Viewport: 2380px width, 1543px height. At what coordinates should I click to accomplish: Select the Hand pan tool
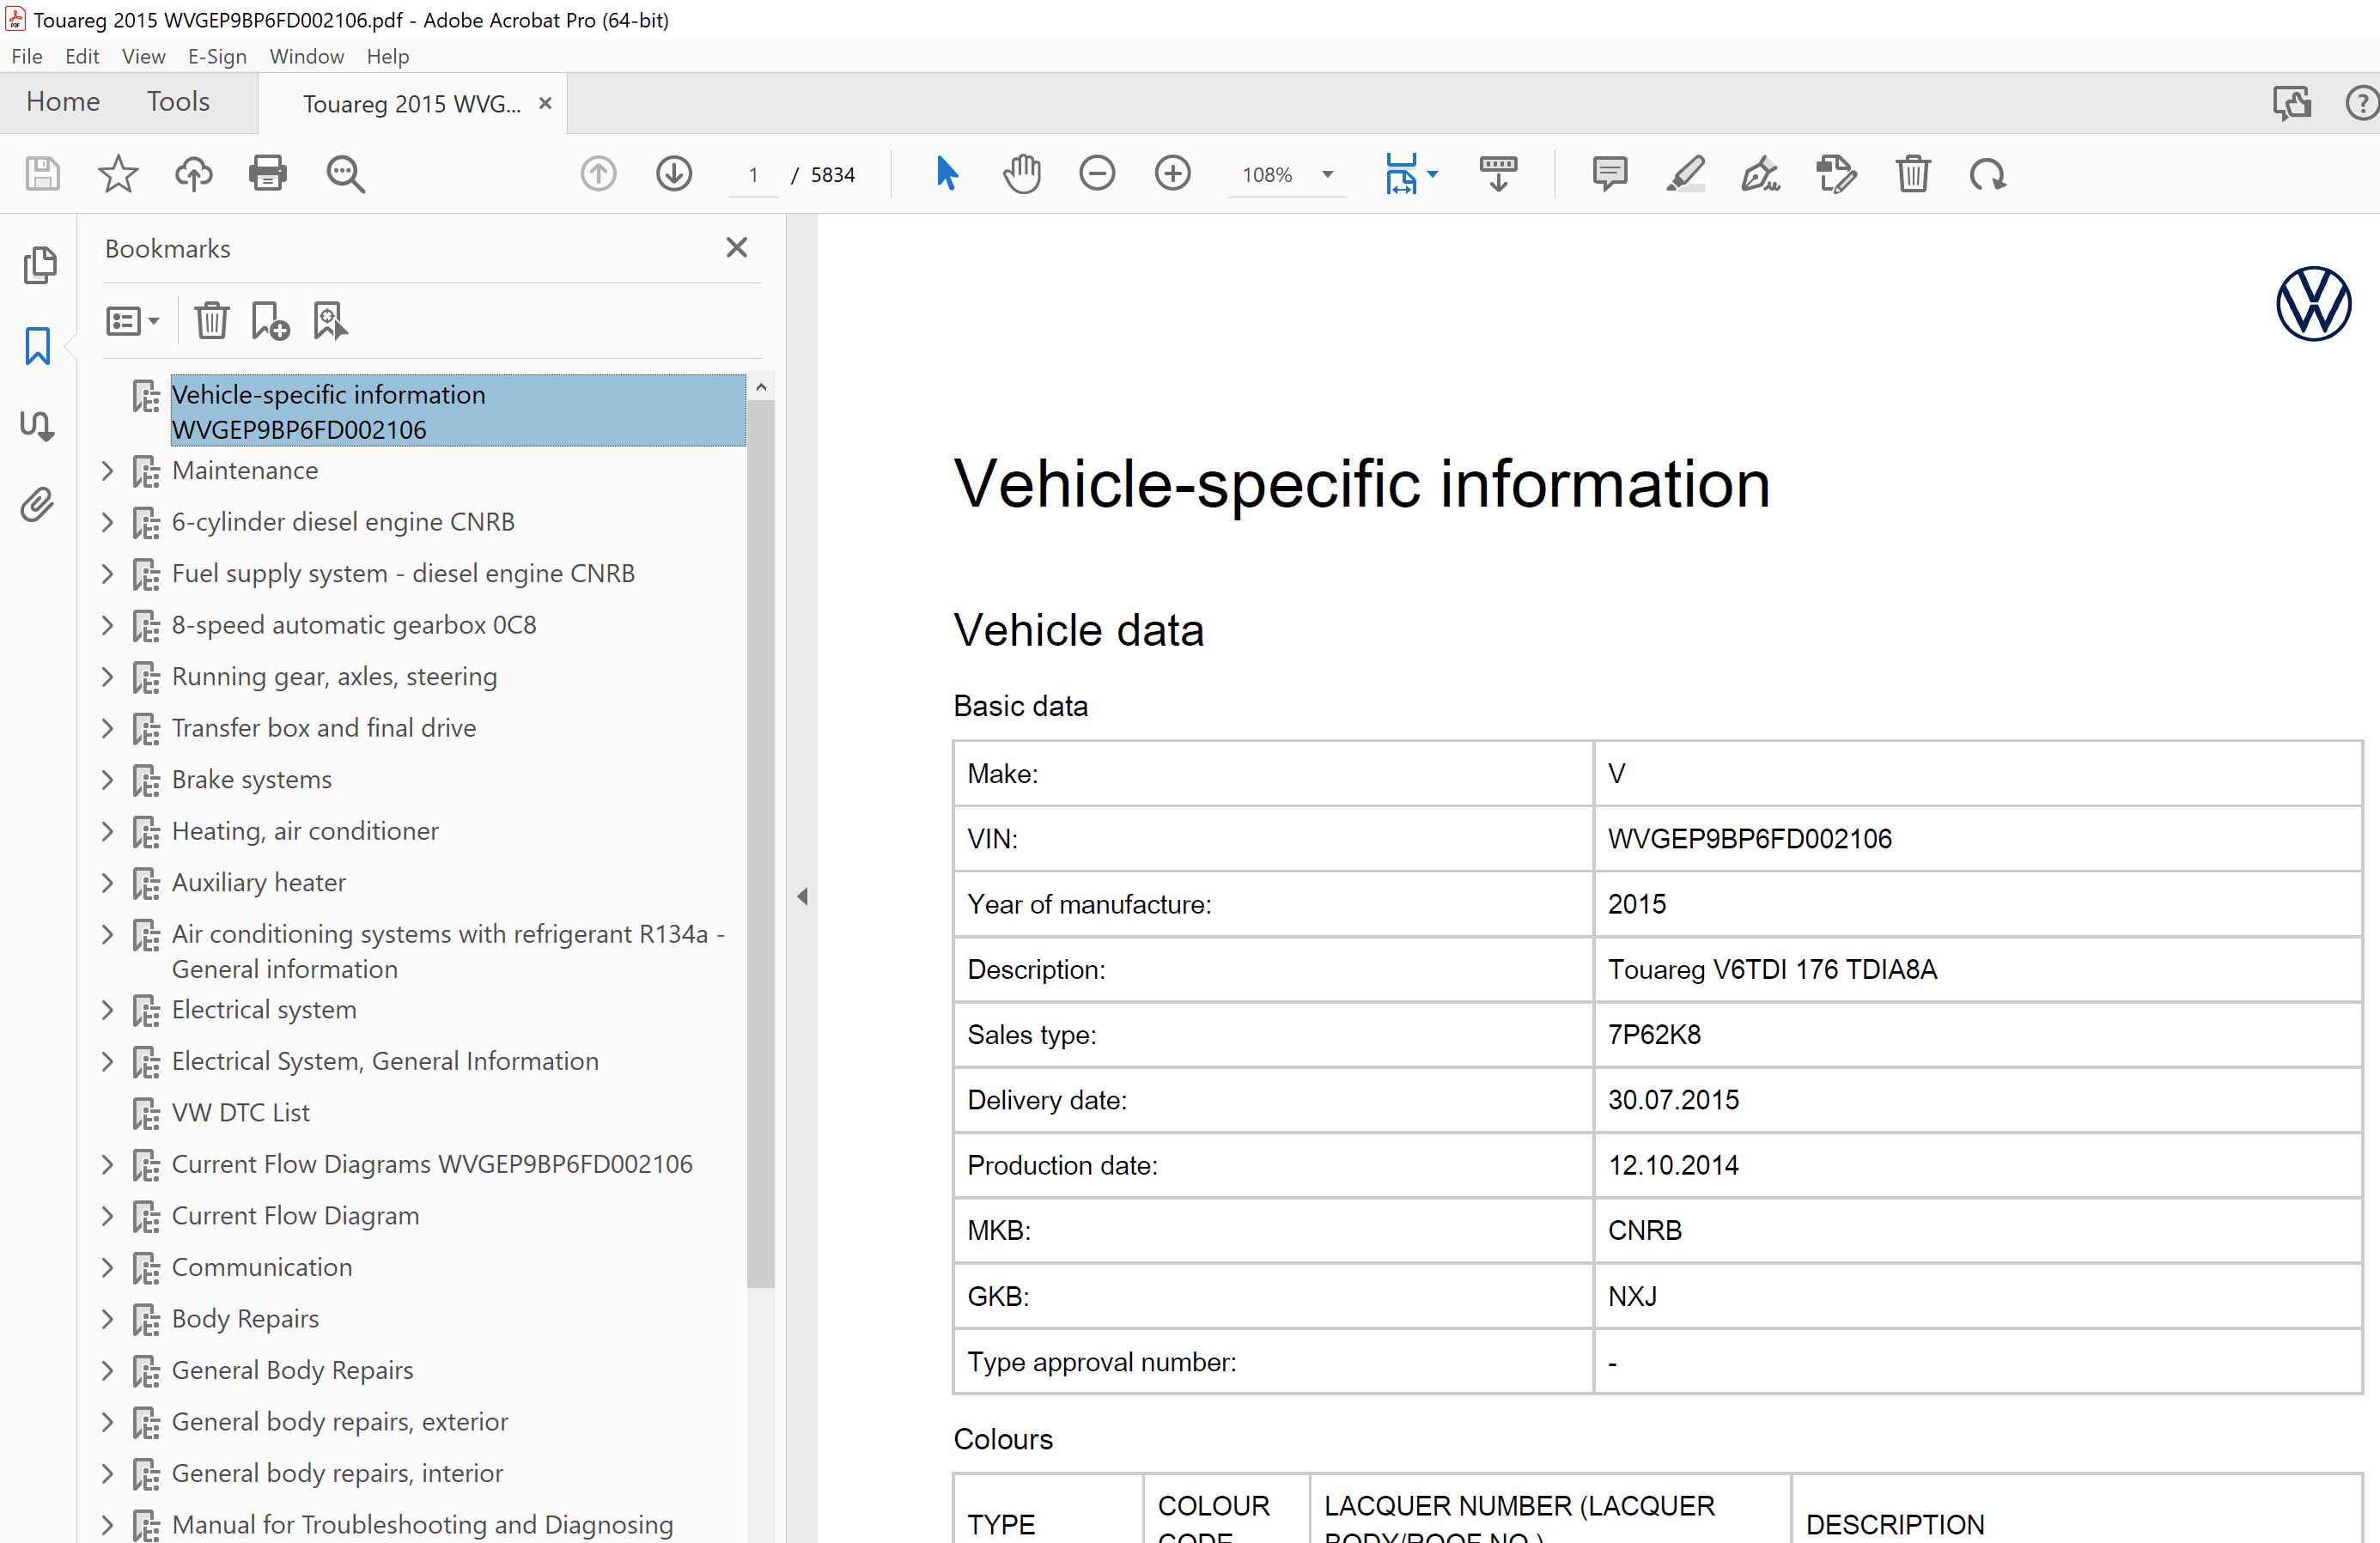click(x=1021, y=174)
